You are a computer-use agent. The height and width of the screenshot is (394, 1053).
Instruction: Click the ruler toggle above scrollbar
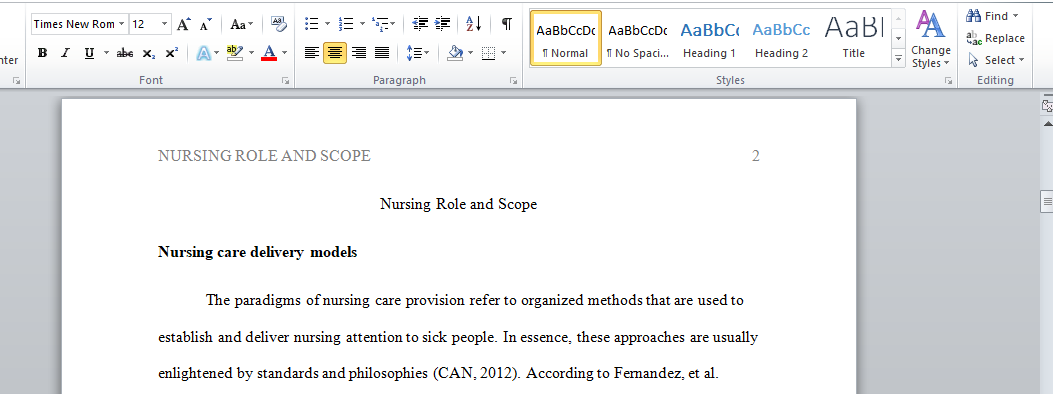coord(1046,105)
